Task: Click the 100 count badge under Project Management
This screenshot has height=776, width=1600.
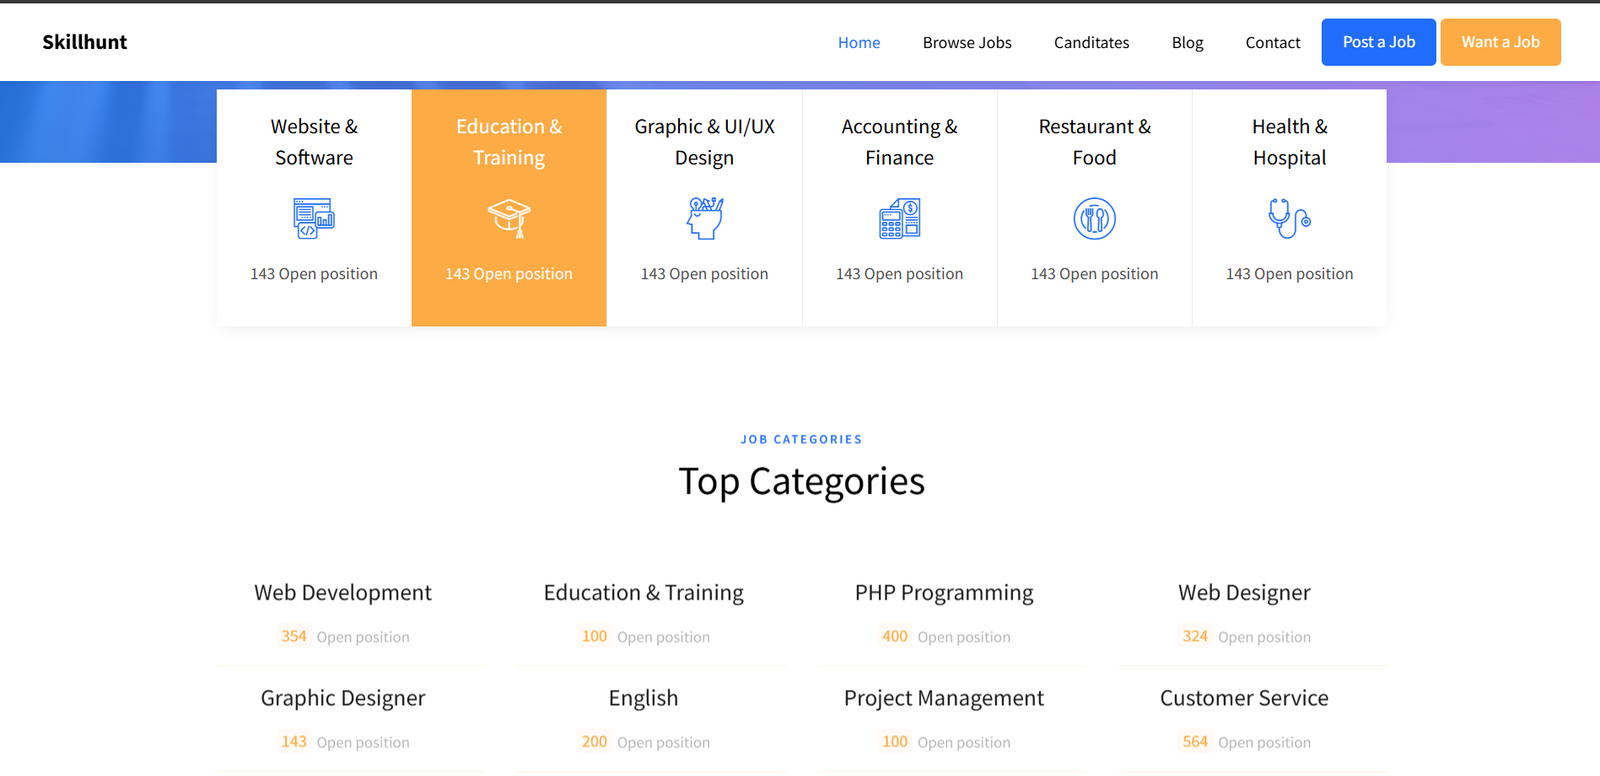Action: click(895, 742)
